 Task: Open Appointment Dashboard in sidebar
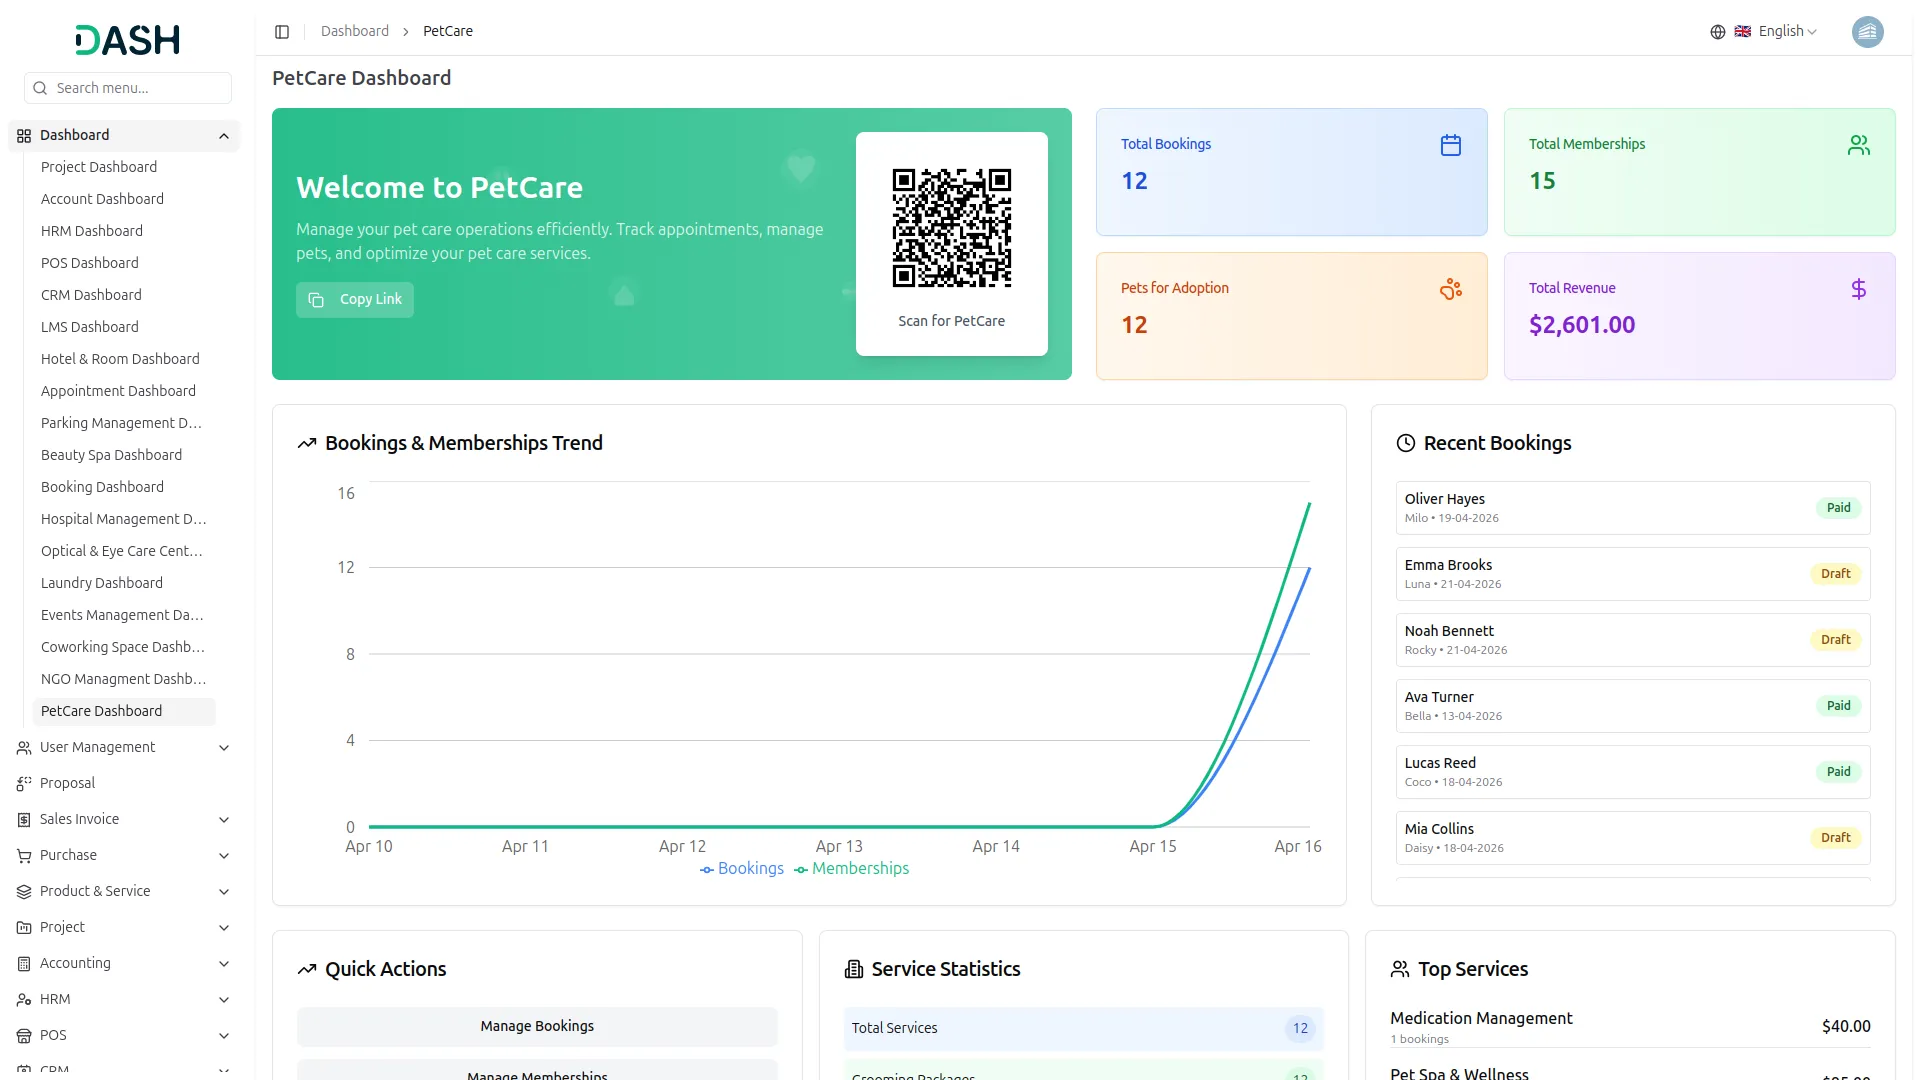point(118,391)
